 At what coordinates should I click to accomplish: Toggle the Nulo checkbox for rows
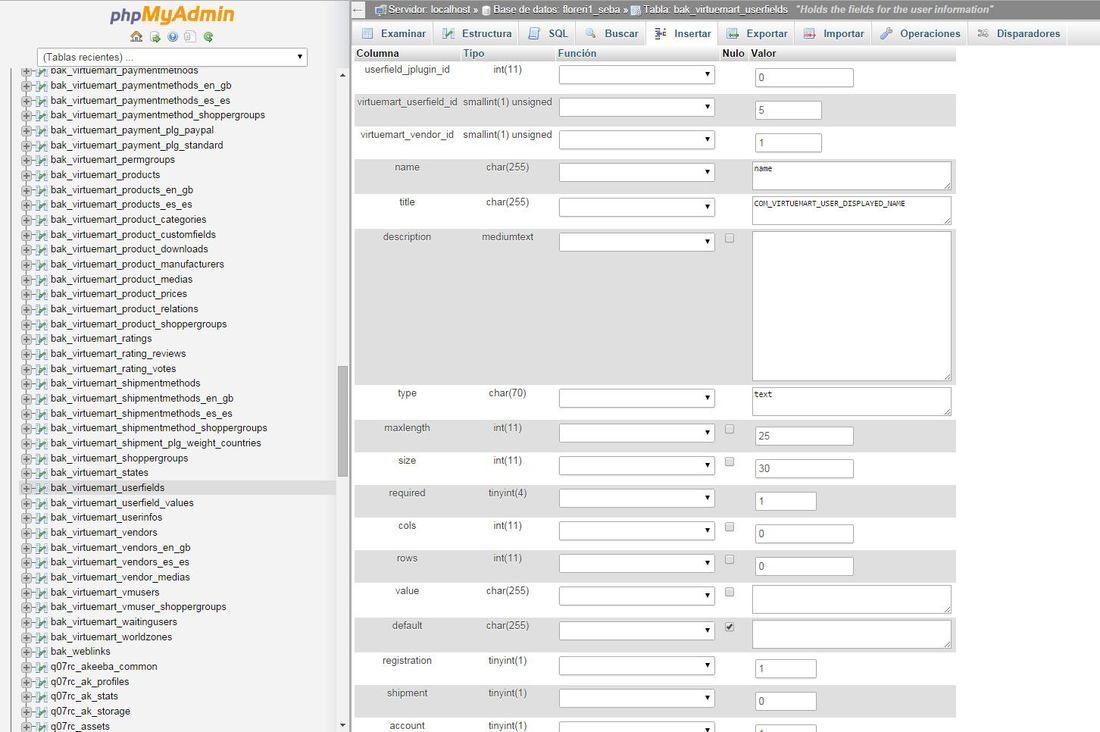click(x=730, y=559)
